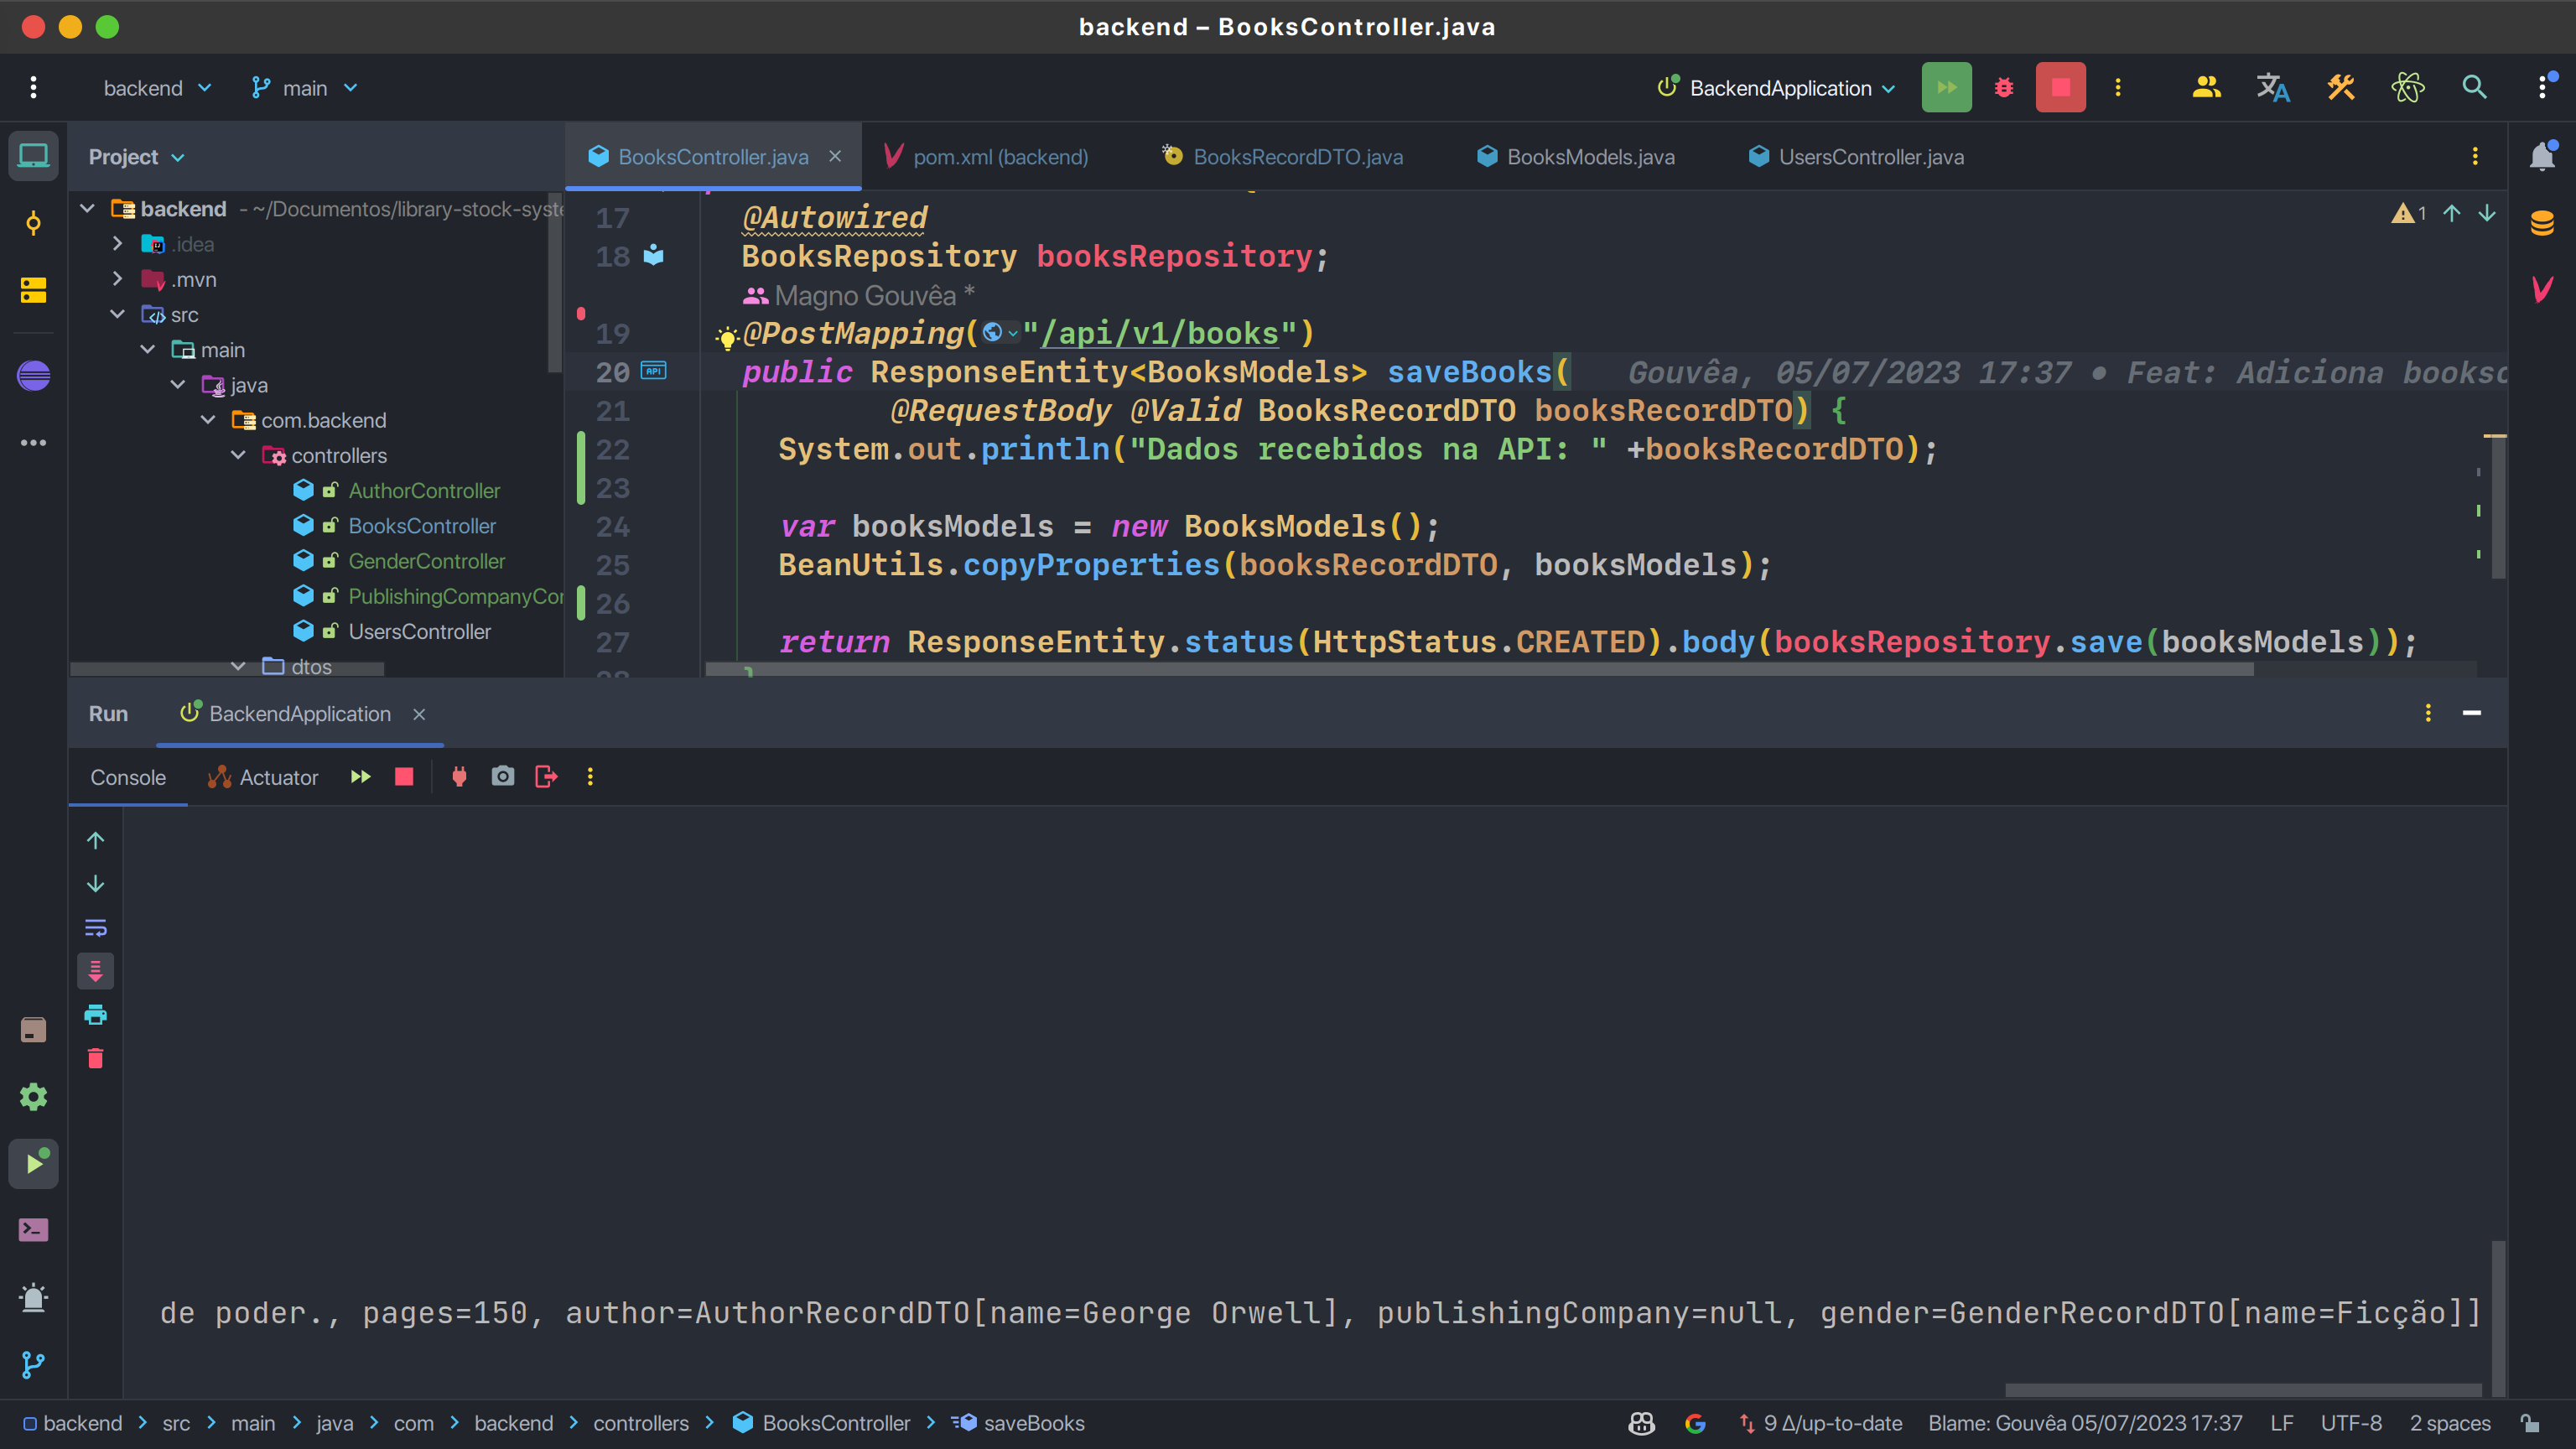Image resolution: width=2576 pixels, height=1449 pixels.
Task: Select the Actuator tab
Action: point(262,777)
